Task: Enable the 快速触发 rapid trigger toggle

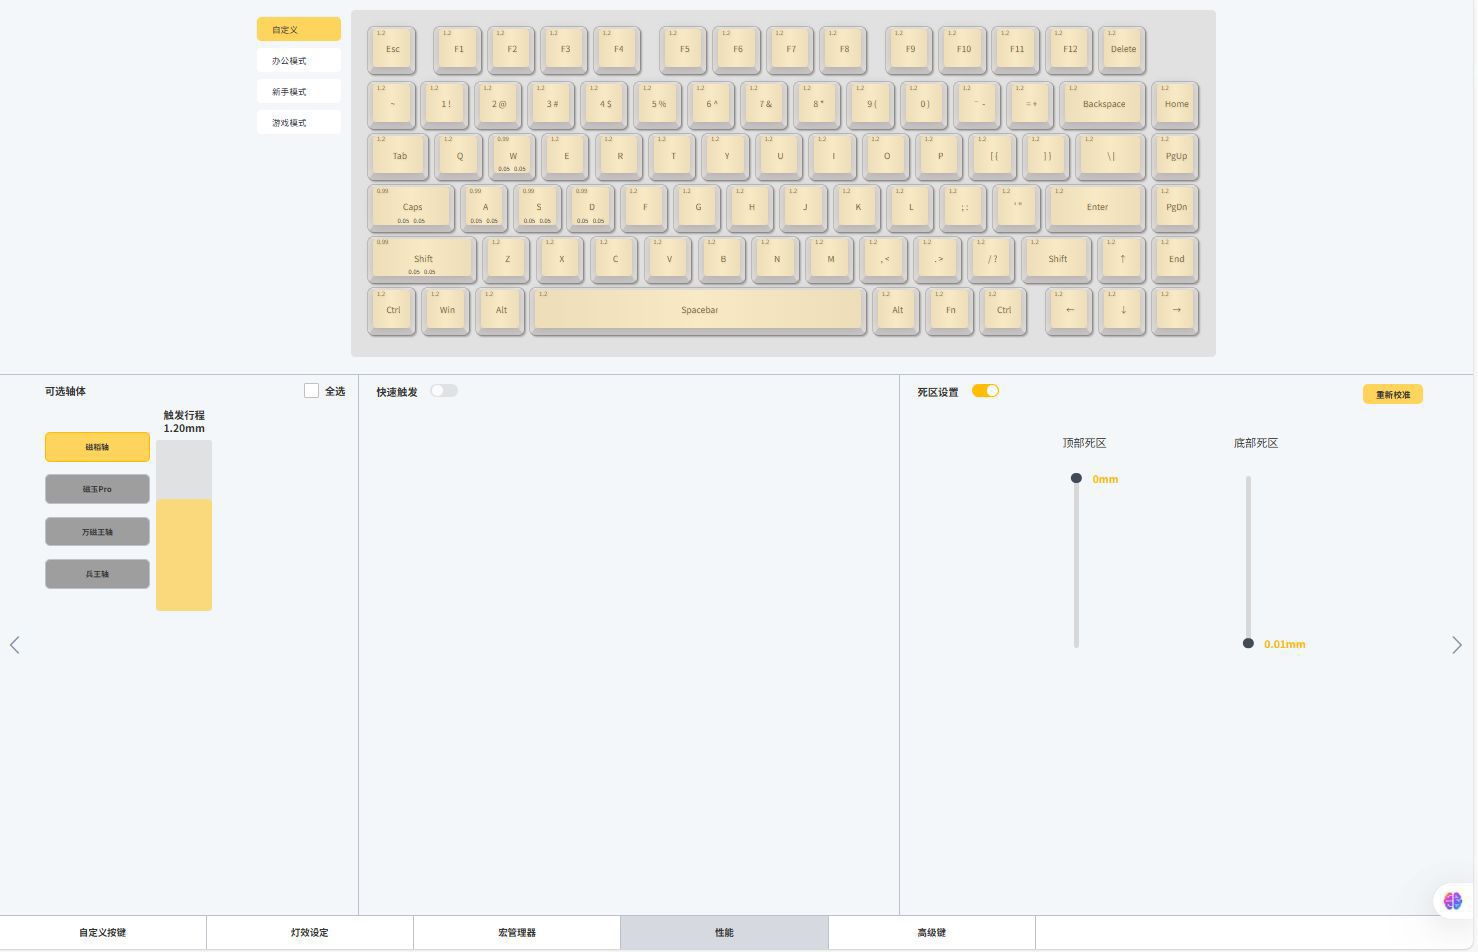Action: [444, 391]
